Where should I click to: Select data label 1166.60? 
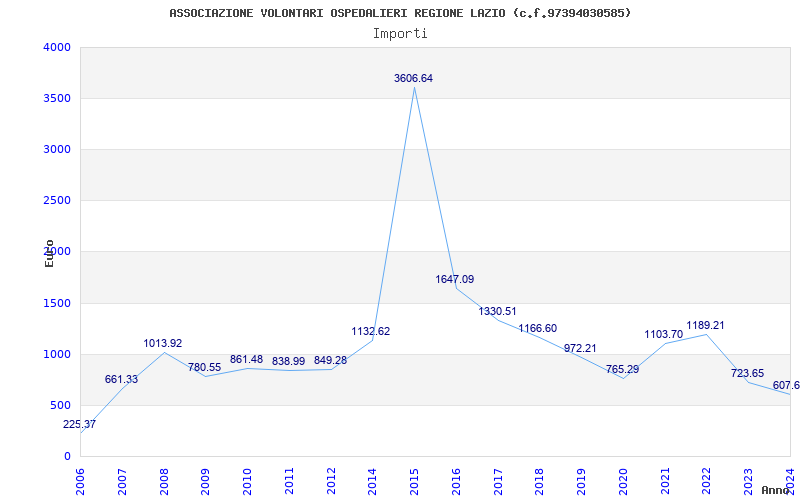coord(538,329)
